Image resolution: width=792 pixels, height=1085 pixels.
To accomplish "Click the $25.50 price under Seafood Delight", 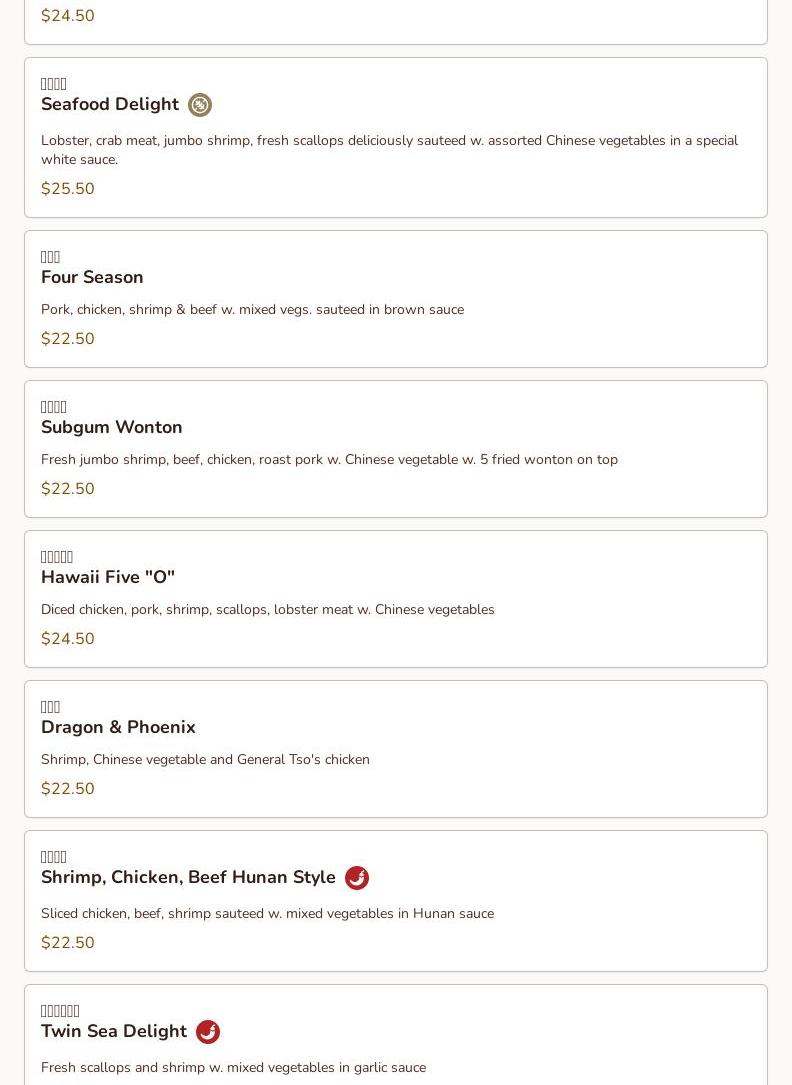I will [x=68, y=189].
